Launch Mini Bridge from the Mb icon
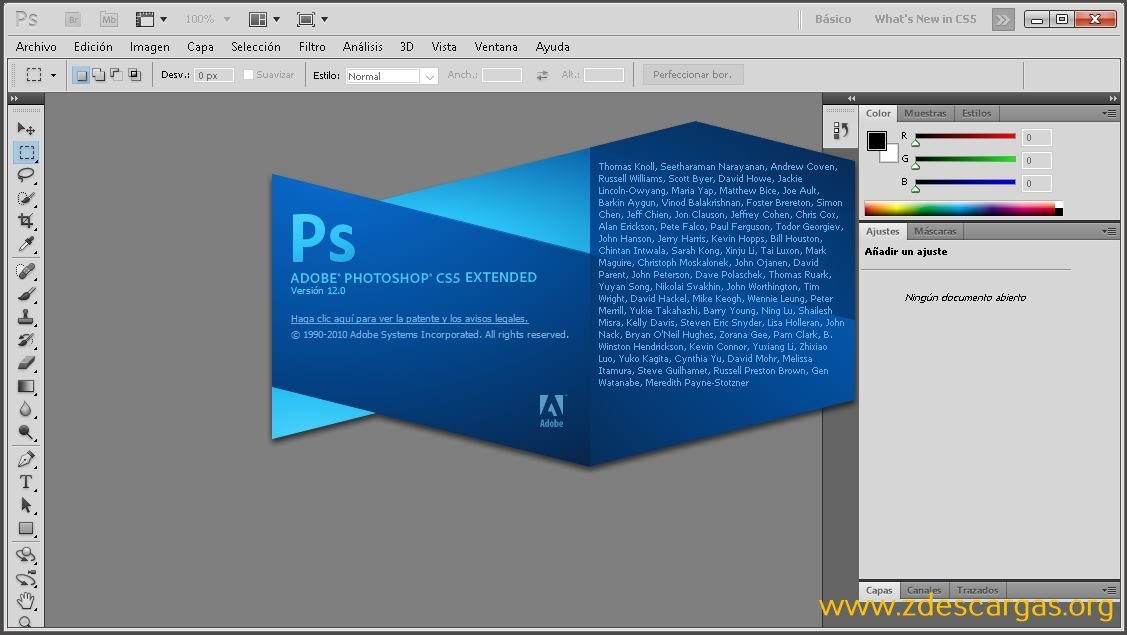The width and height of the screenshot is (1127, 635). pos(109,19)
